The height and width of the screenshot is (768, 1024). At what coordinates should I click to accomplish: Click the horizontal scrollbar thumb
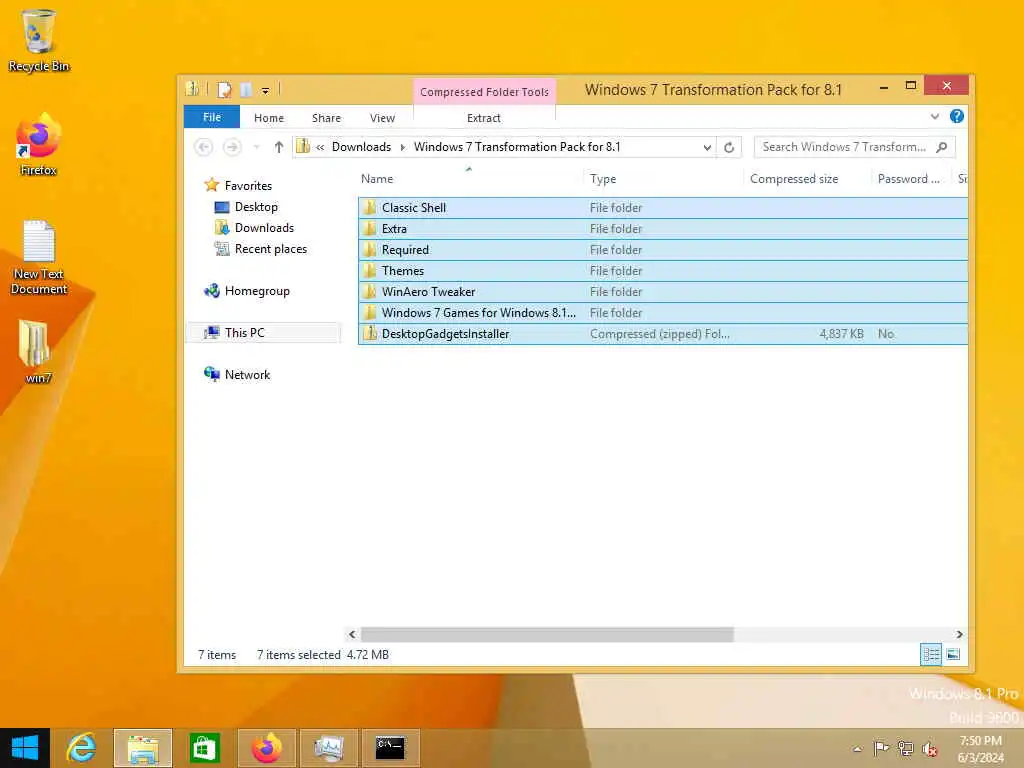pos(547,634)
